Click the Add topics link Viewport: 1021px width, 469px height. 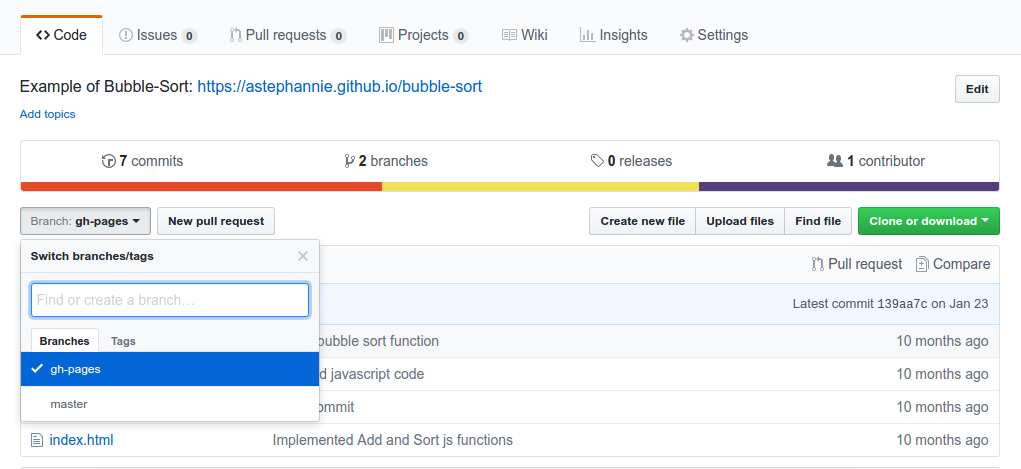tap(48, 114)
